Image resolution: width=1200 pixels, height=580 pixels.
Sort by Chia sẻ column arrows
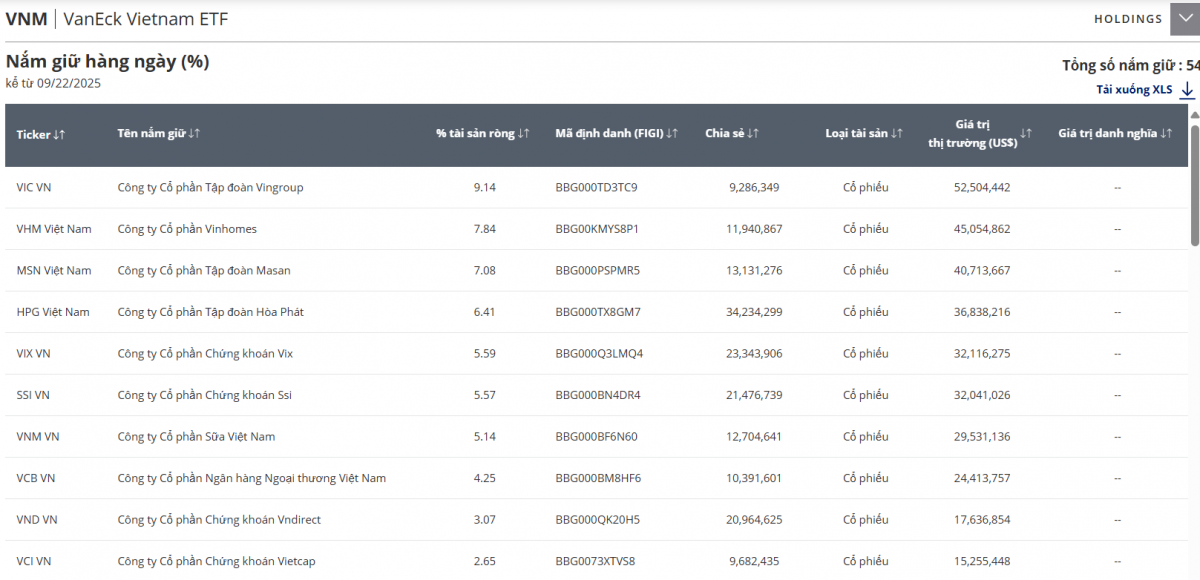[753, 134]
